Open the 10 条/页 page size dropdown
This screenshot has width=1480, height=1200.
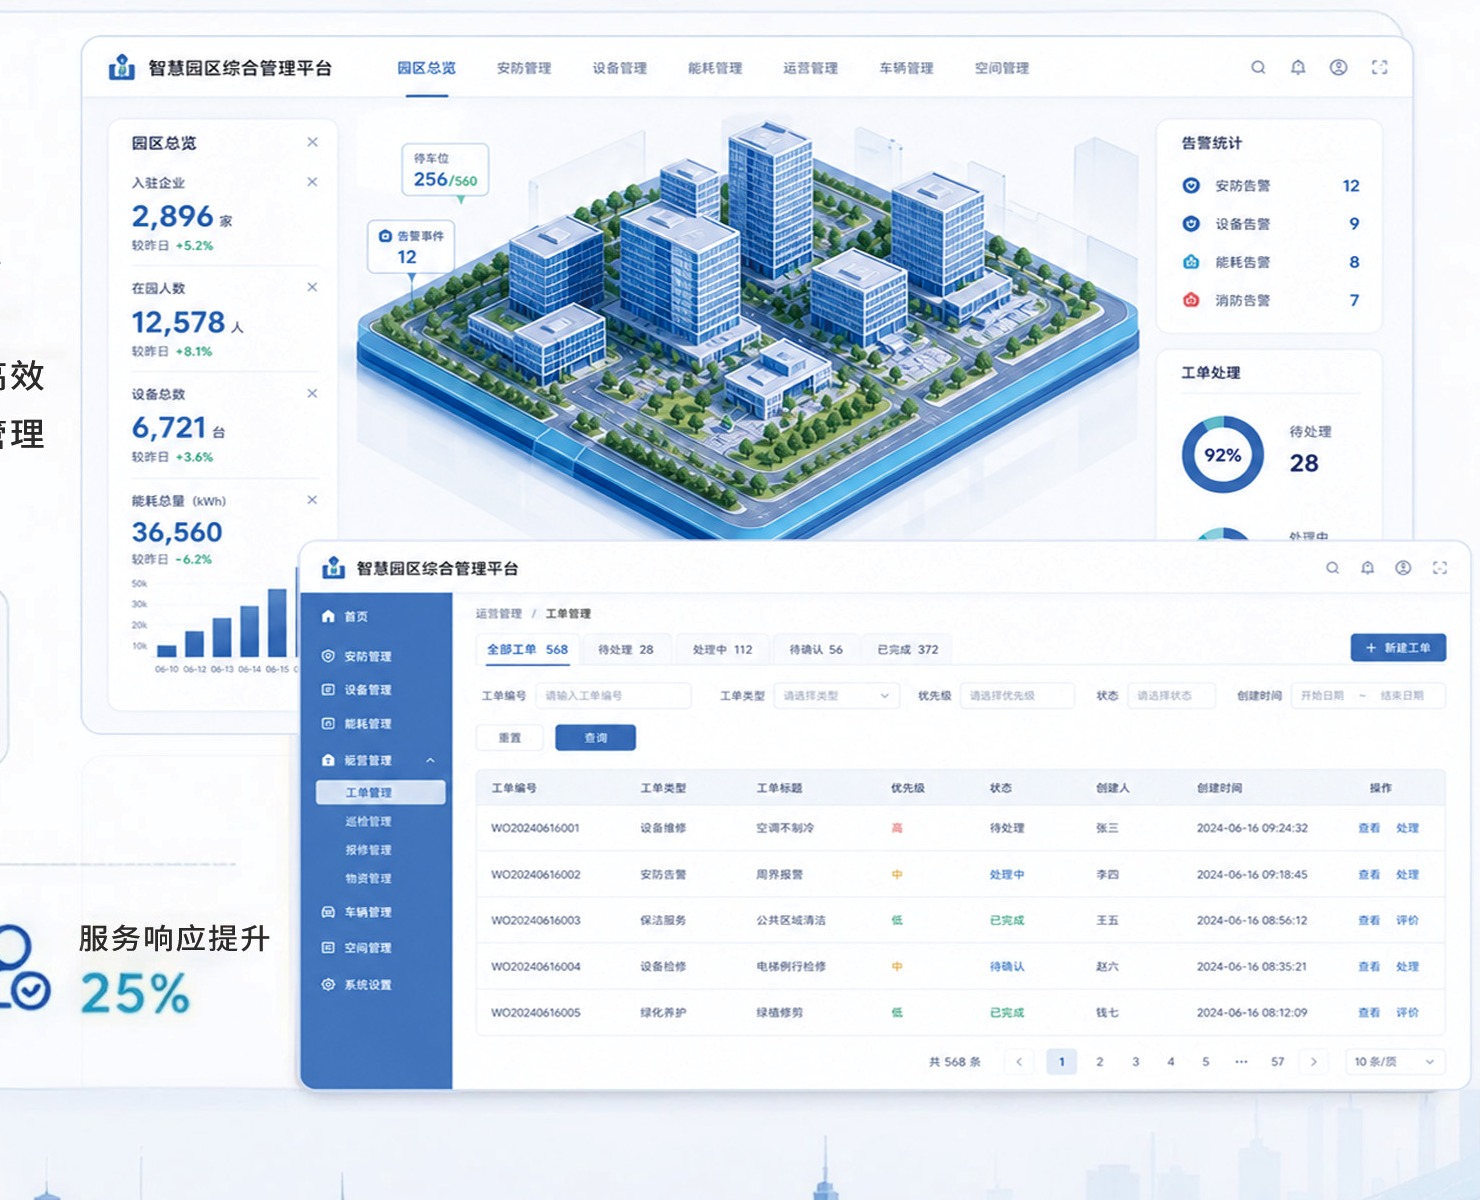point(1395,1062)
